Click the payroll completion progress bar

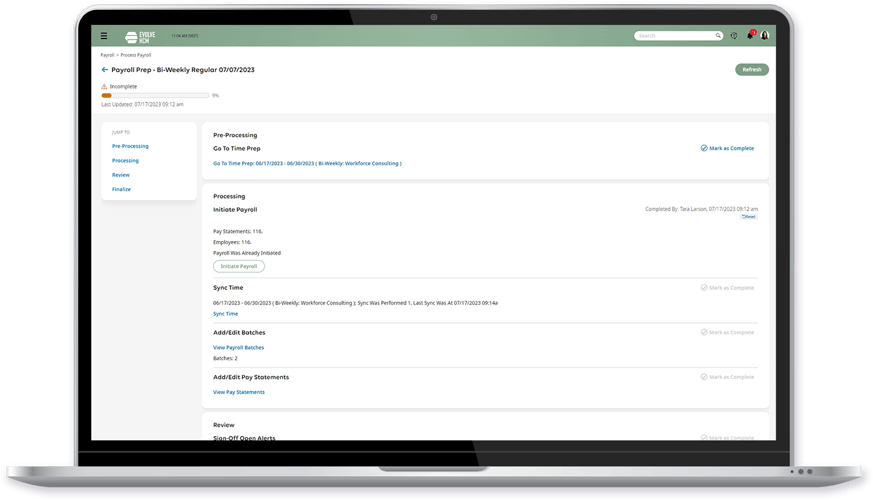155,95
